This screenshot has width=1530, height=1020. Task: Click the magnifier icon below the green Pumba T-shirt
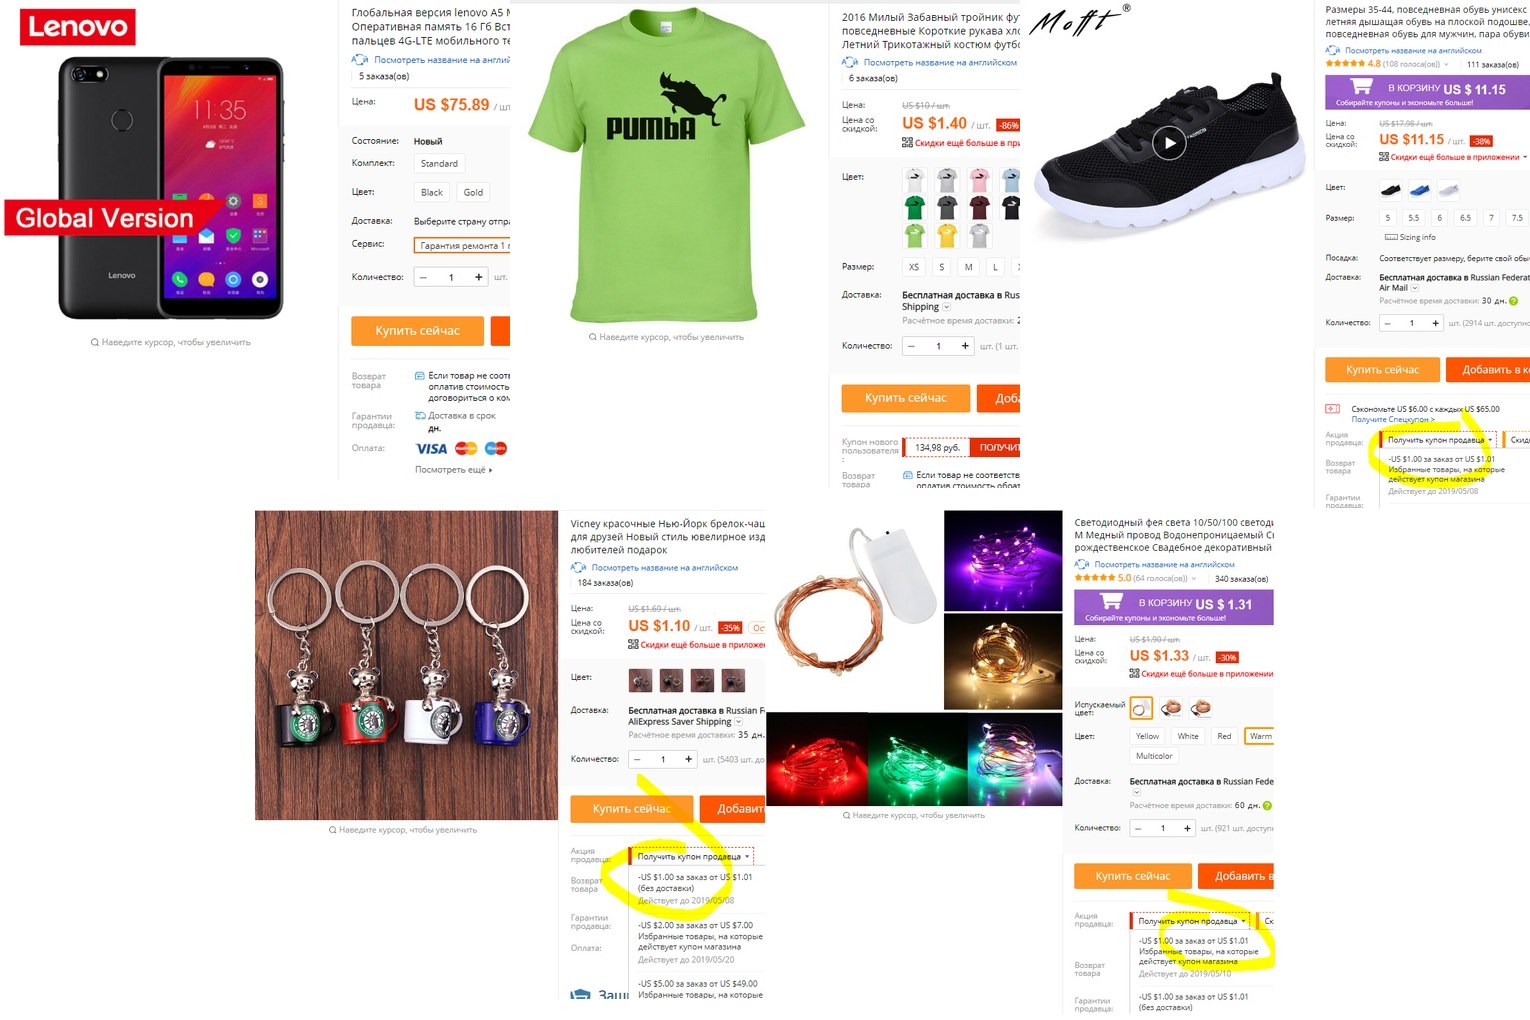593,337
